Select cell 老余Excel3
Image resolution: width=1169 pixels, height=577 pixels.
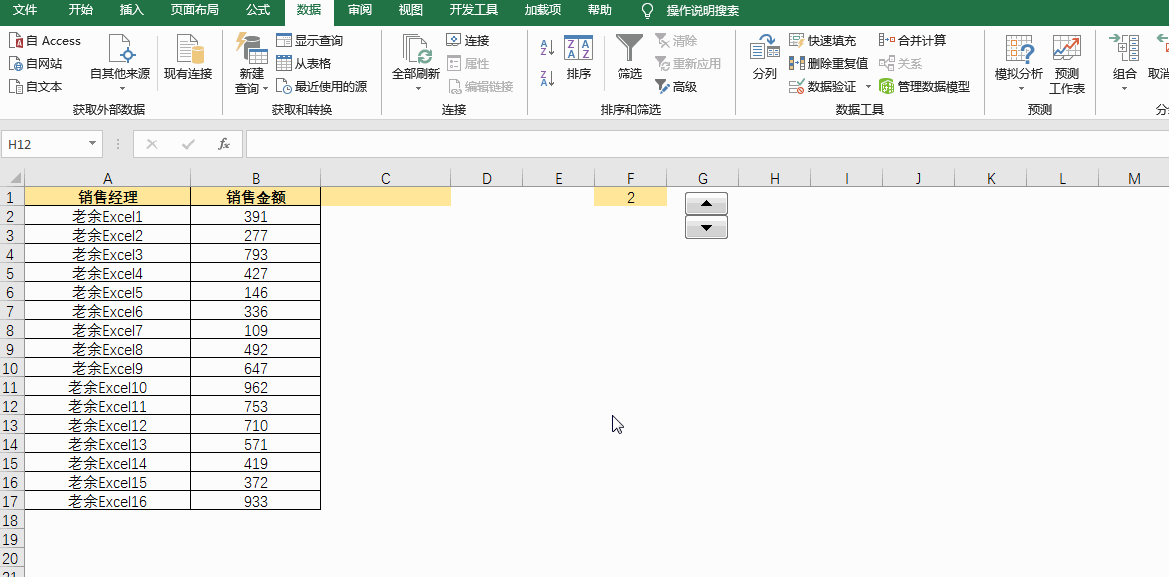pos(107,255)
